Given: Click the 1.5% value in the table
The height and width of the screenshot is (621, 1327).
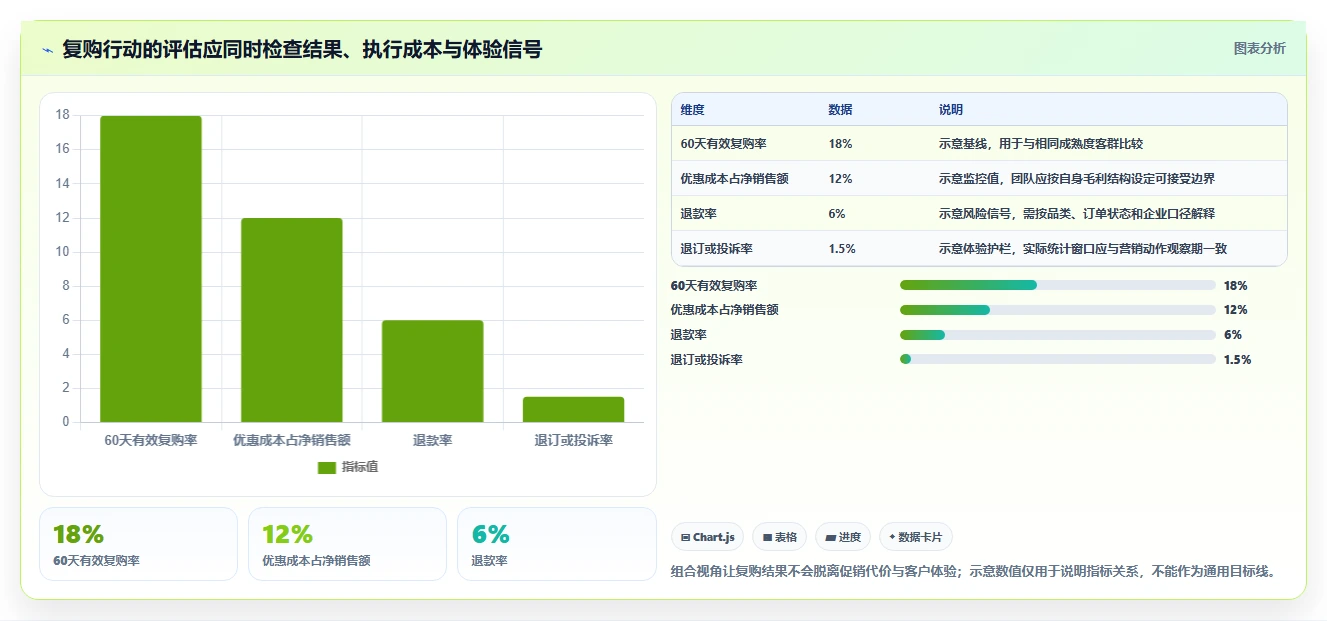Looking at the screenshot, I should click(x=842, y=249).
